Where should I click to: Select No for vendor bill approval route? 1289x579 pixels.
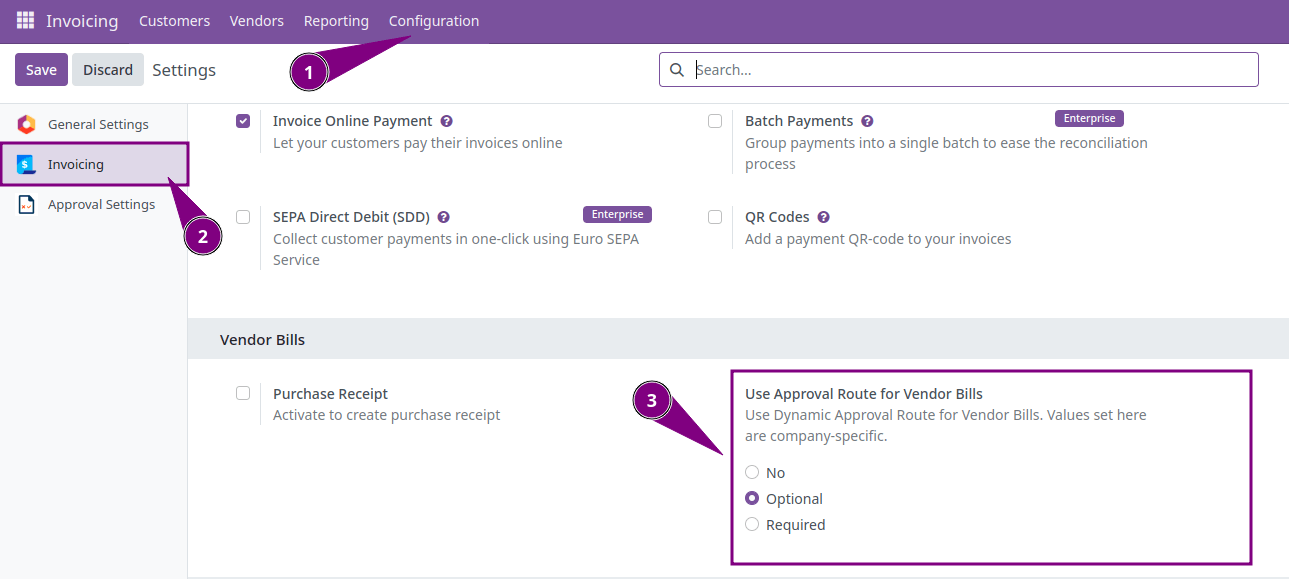751,472
